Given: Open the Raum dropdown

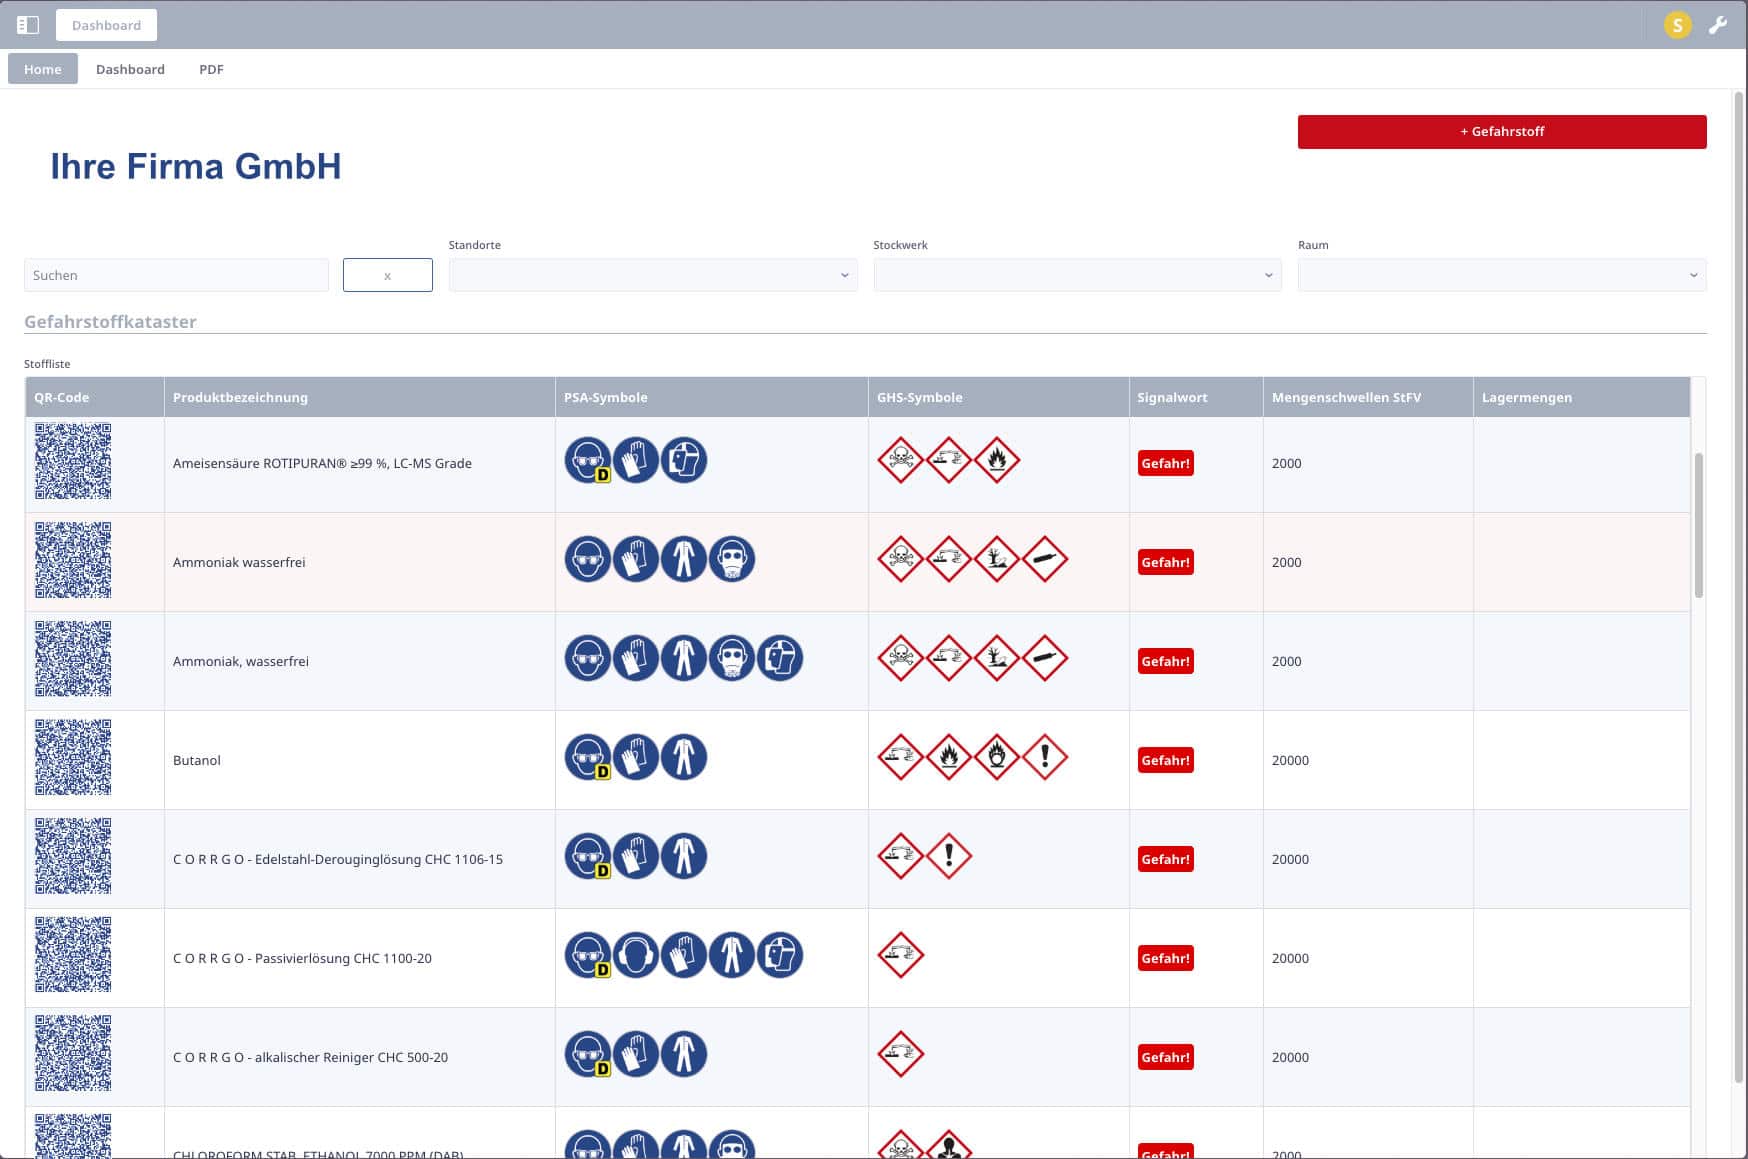Looking at the screenshot, I should (x=1501, y=275).
